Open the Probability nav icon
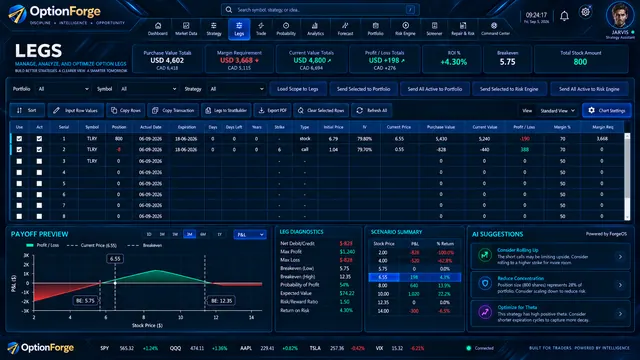 pyautogui.click(x=286, y=29)
